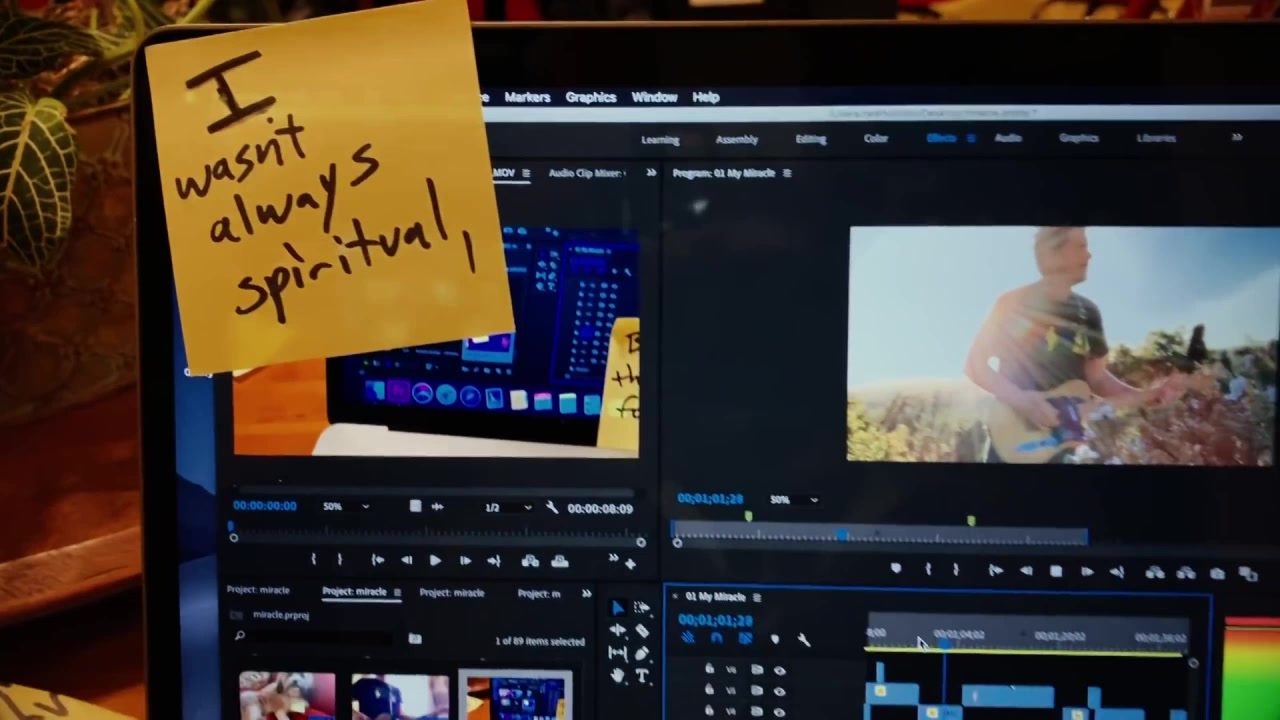Toggle Snap in the timeline
This screenshot has height=720, width=1280.
pos(716,638)
